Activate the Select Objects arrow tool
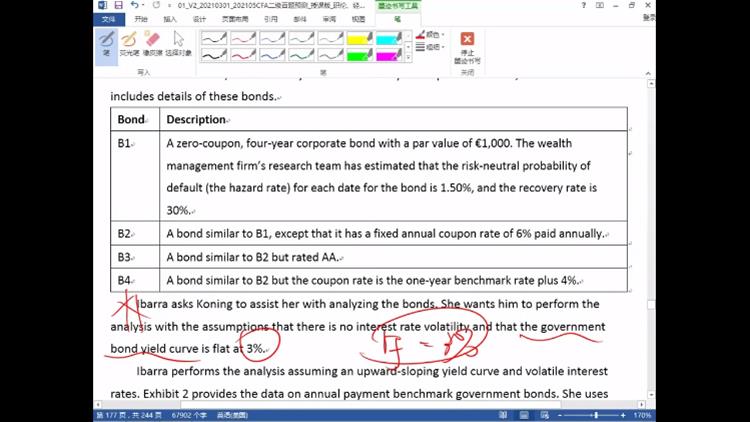Screen dimensions: 750x422 coord(178,44)
